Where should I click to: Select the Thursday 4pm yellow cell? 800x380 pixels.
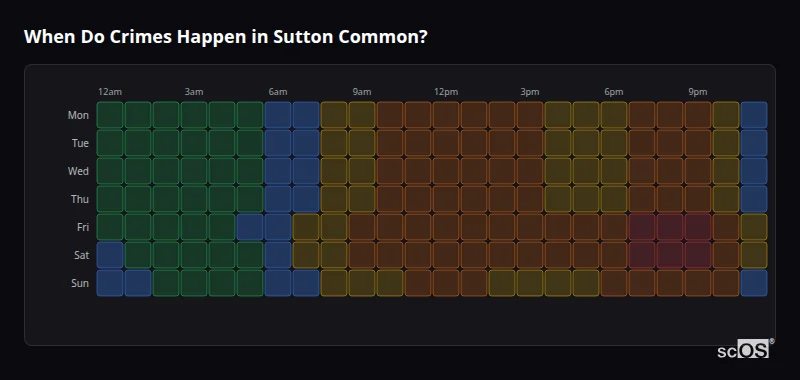click(558, 198)
